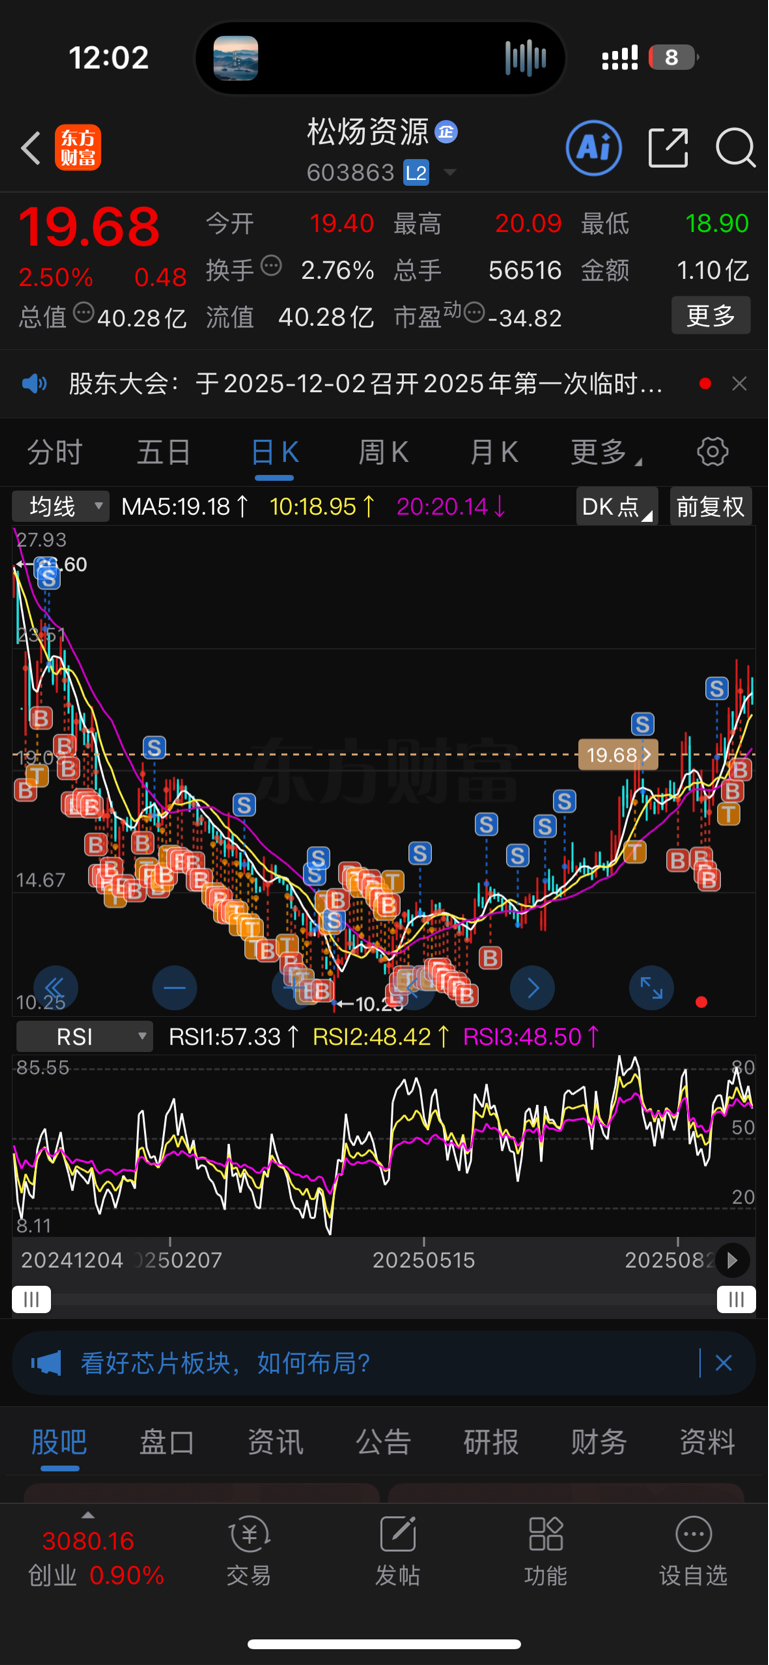Switch to 月K chart tab
This screenshot has width=769, height=1665.
tap(494, 452)
